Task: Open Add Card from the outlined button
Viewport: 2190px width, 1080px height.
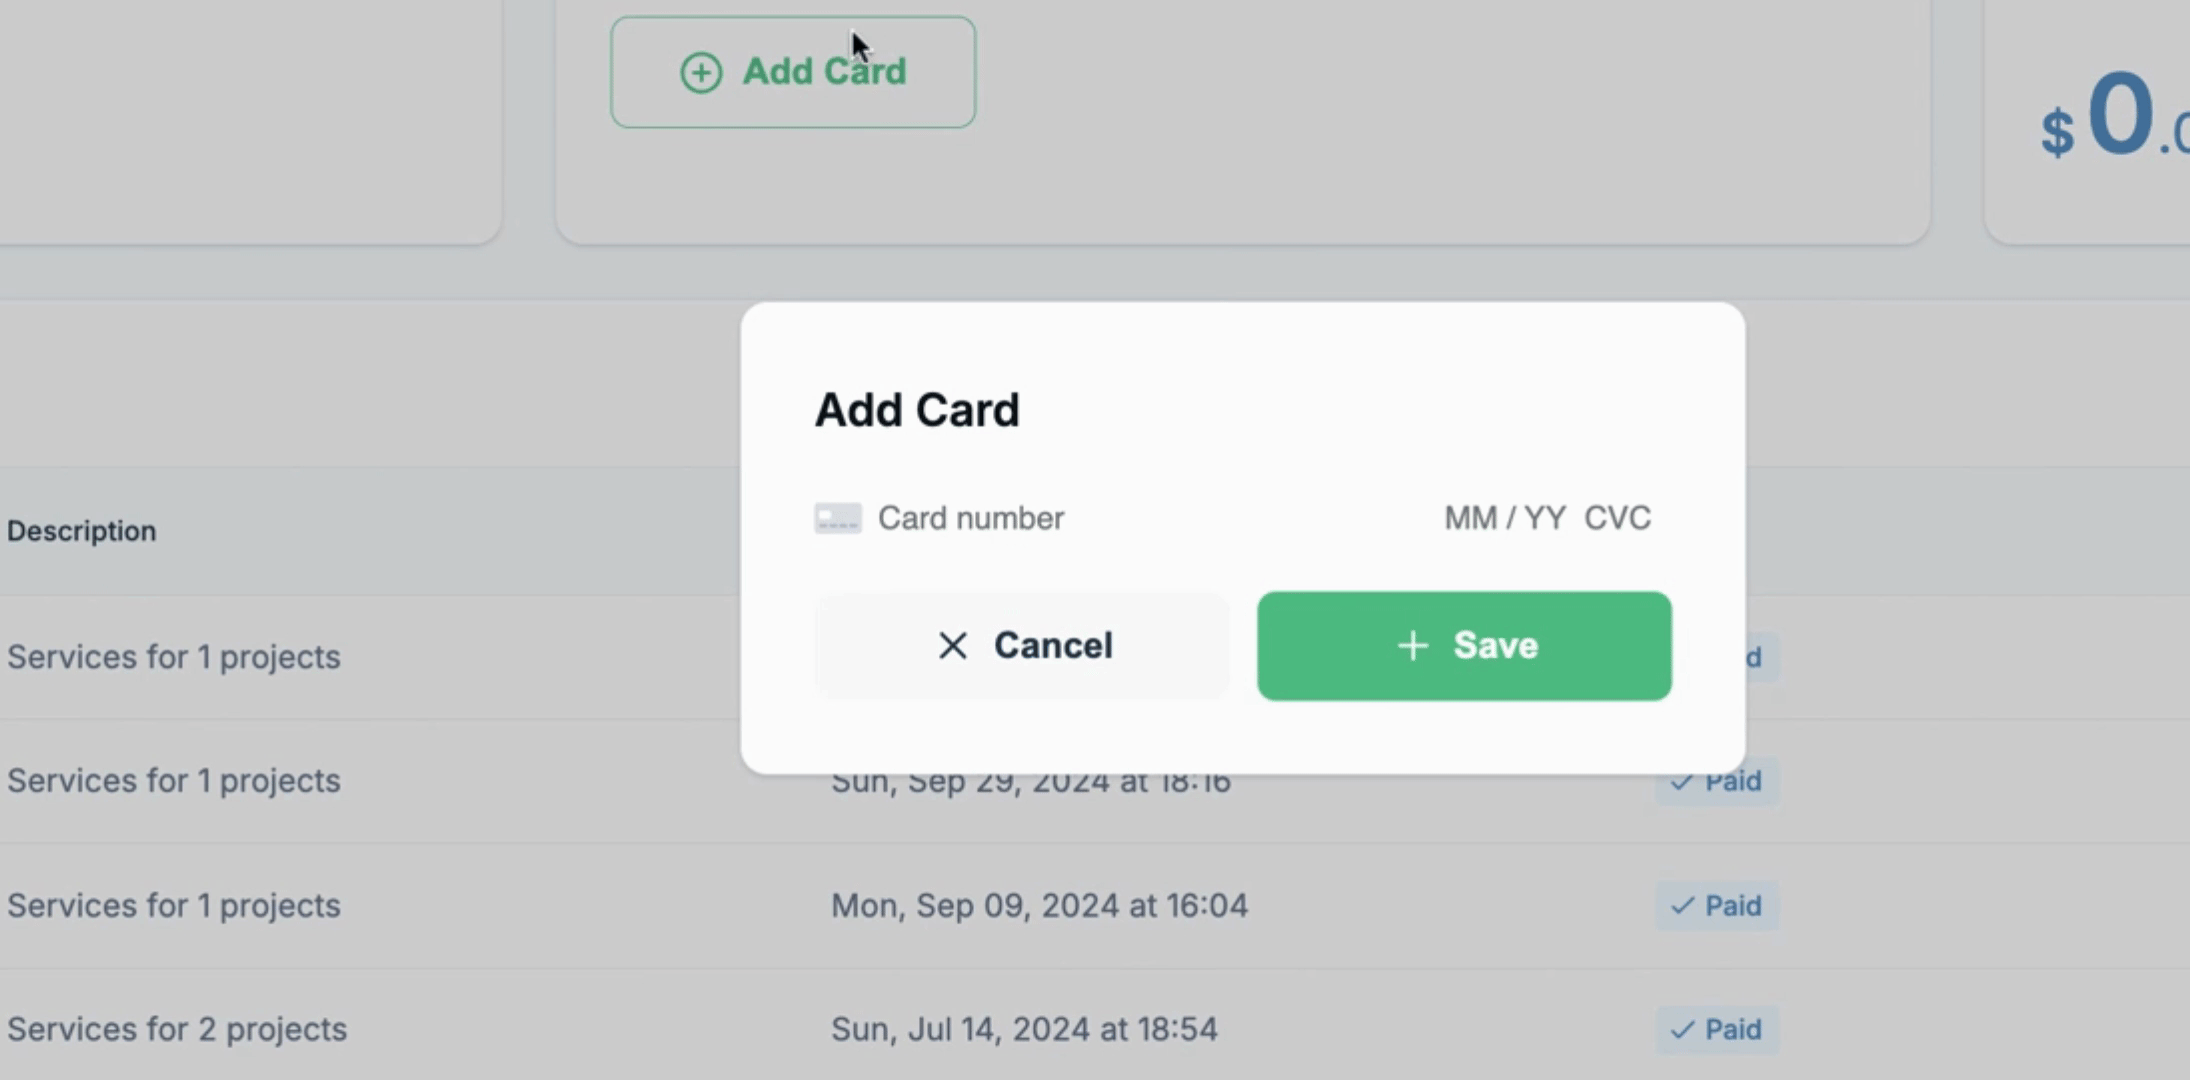Action: pyautogui.click(x=793, y=72)
